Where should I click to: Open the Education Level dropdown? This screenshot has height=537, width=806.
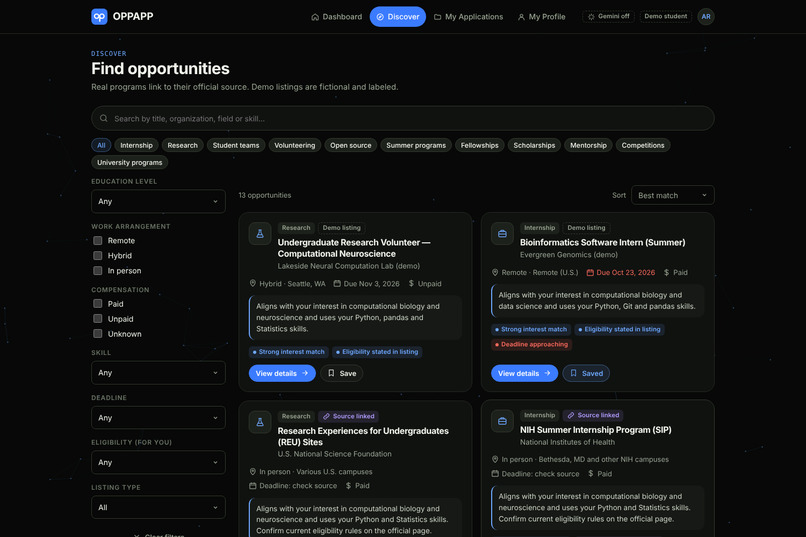[158, 201]
